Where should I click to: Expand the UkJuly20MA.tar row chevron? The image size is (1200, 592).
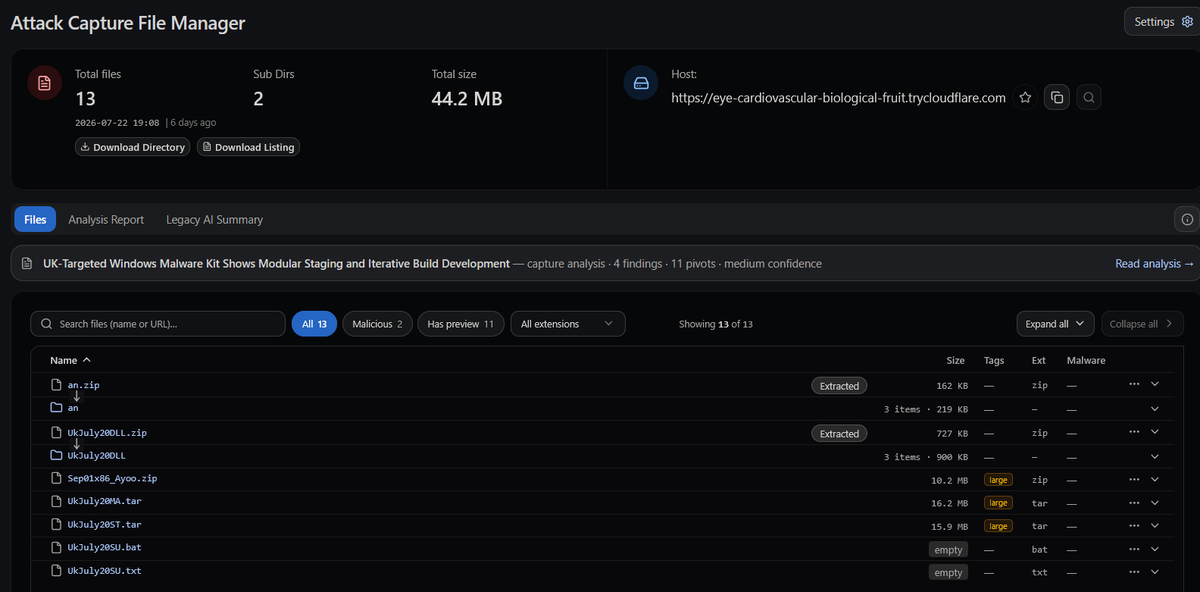pyautogui.click(x=1155, y=501)
